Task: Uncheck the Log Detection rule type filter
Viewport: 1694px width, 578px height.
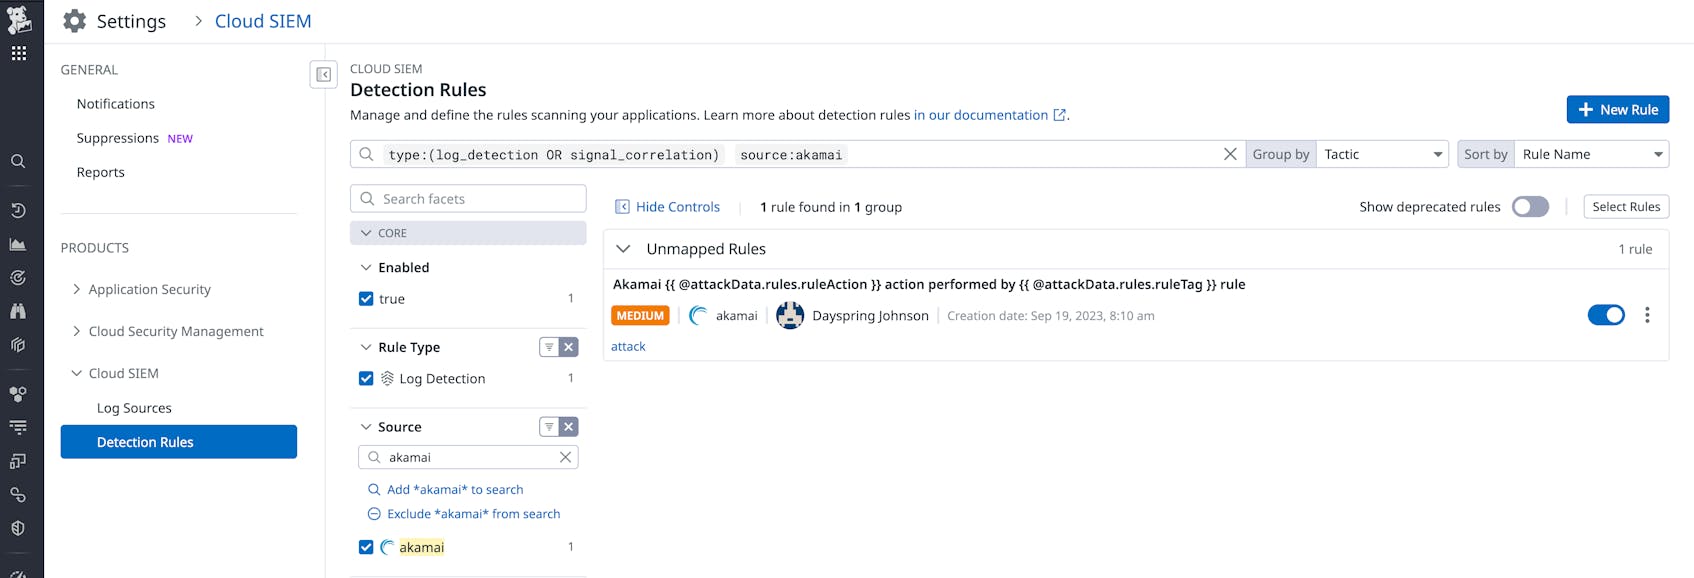Action: point(366,378)
